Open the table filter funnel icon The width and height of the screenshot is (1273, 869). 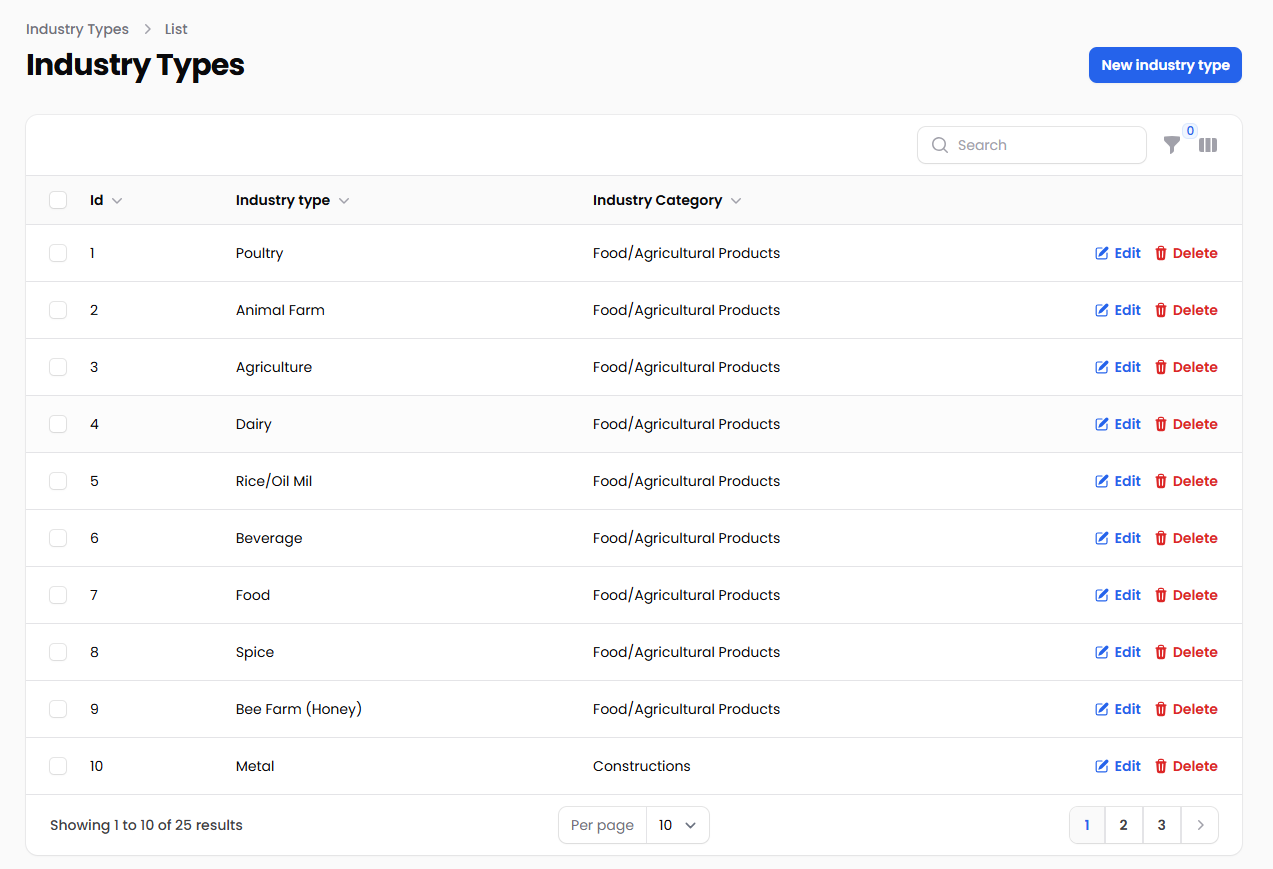1172,145
